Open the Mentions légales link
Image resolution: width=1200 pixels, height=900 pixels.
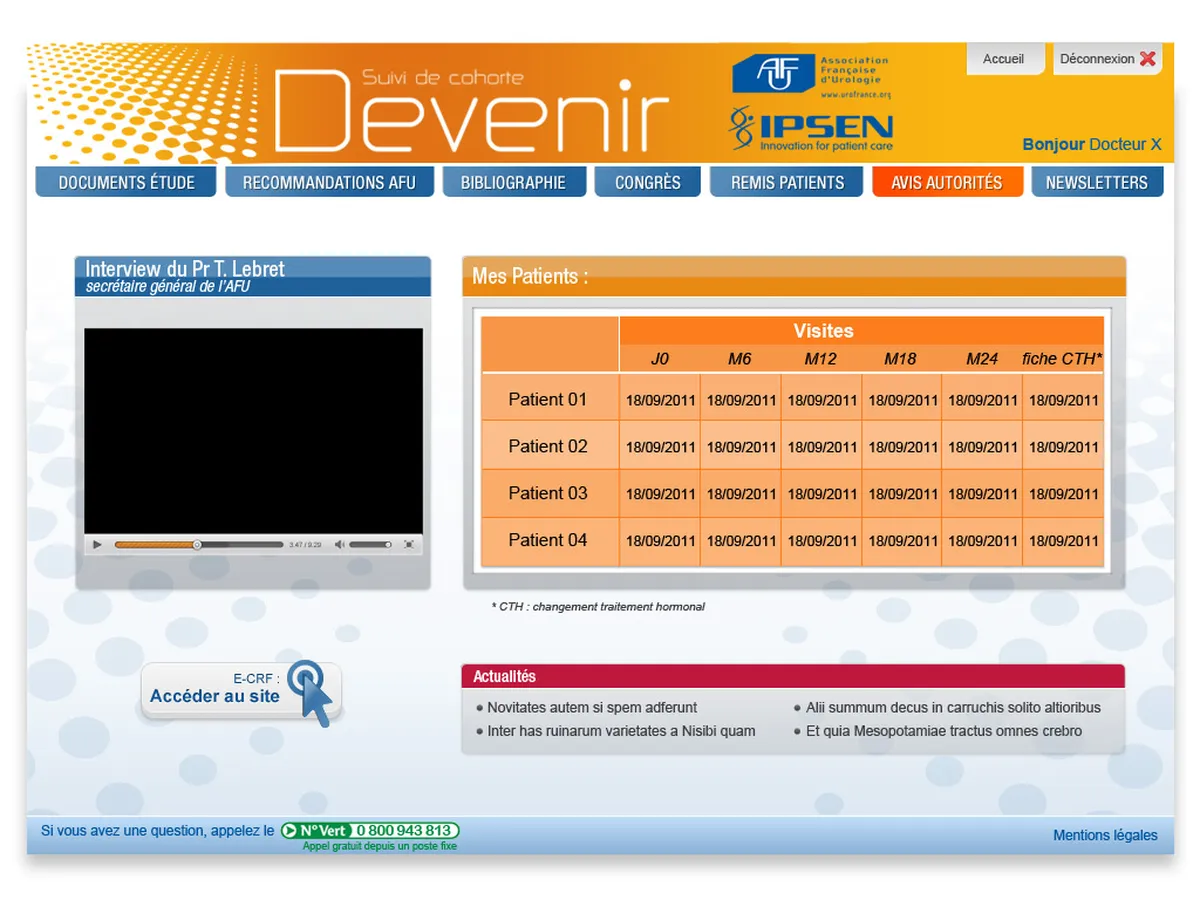coord(1105,835)
